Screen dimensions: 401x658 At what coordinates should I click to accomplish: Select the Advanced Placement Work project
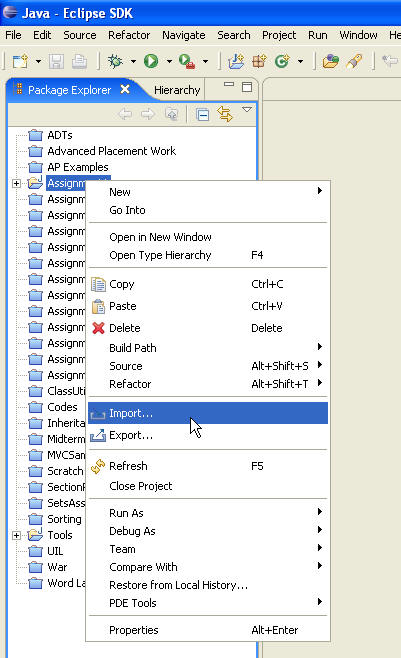tap(112, 151)
